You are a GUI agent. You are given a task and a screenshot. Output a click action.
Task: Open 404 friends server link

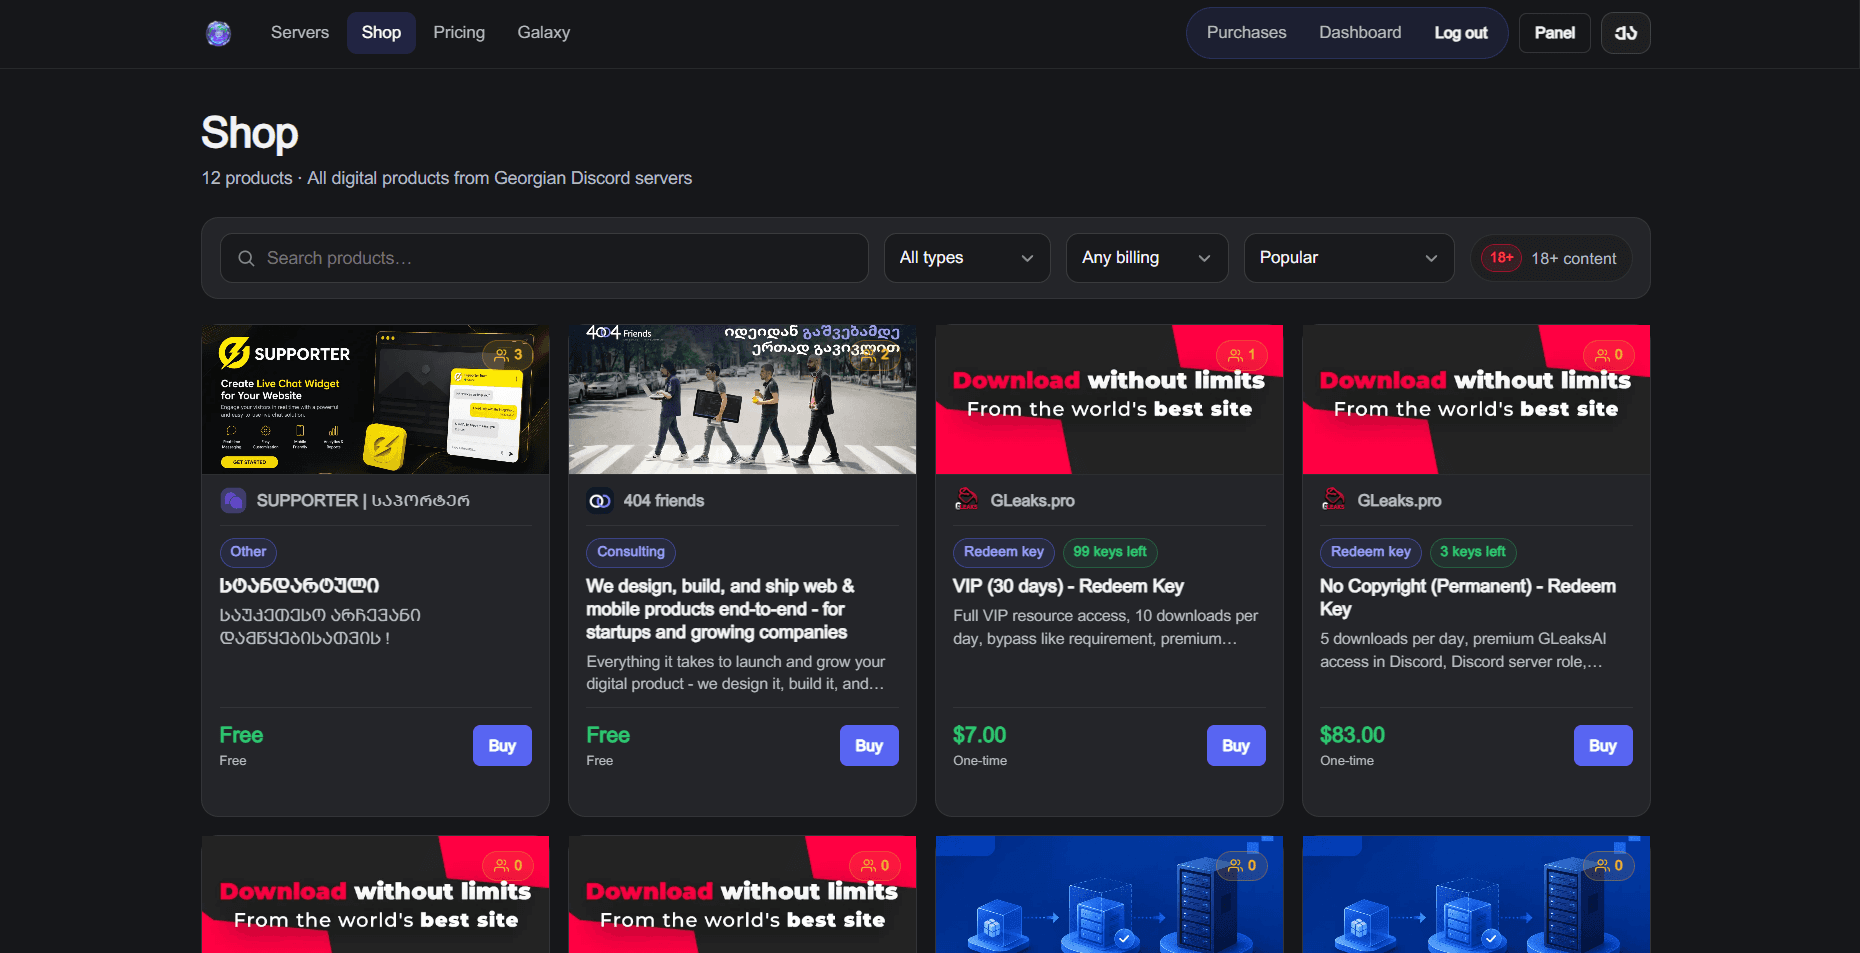pyautogui.click(x=664, y=500)
